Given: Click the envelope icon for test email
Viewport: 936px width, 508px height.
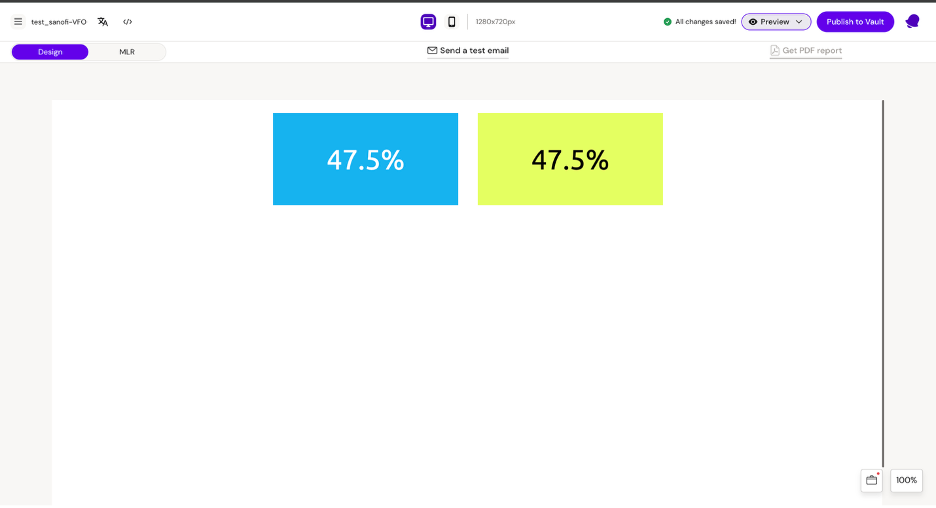Looking at the screenshot, I should click(432, 50).
